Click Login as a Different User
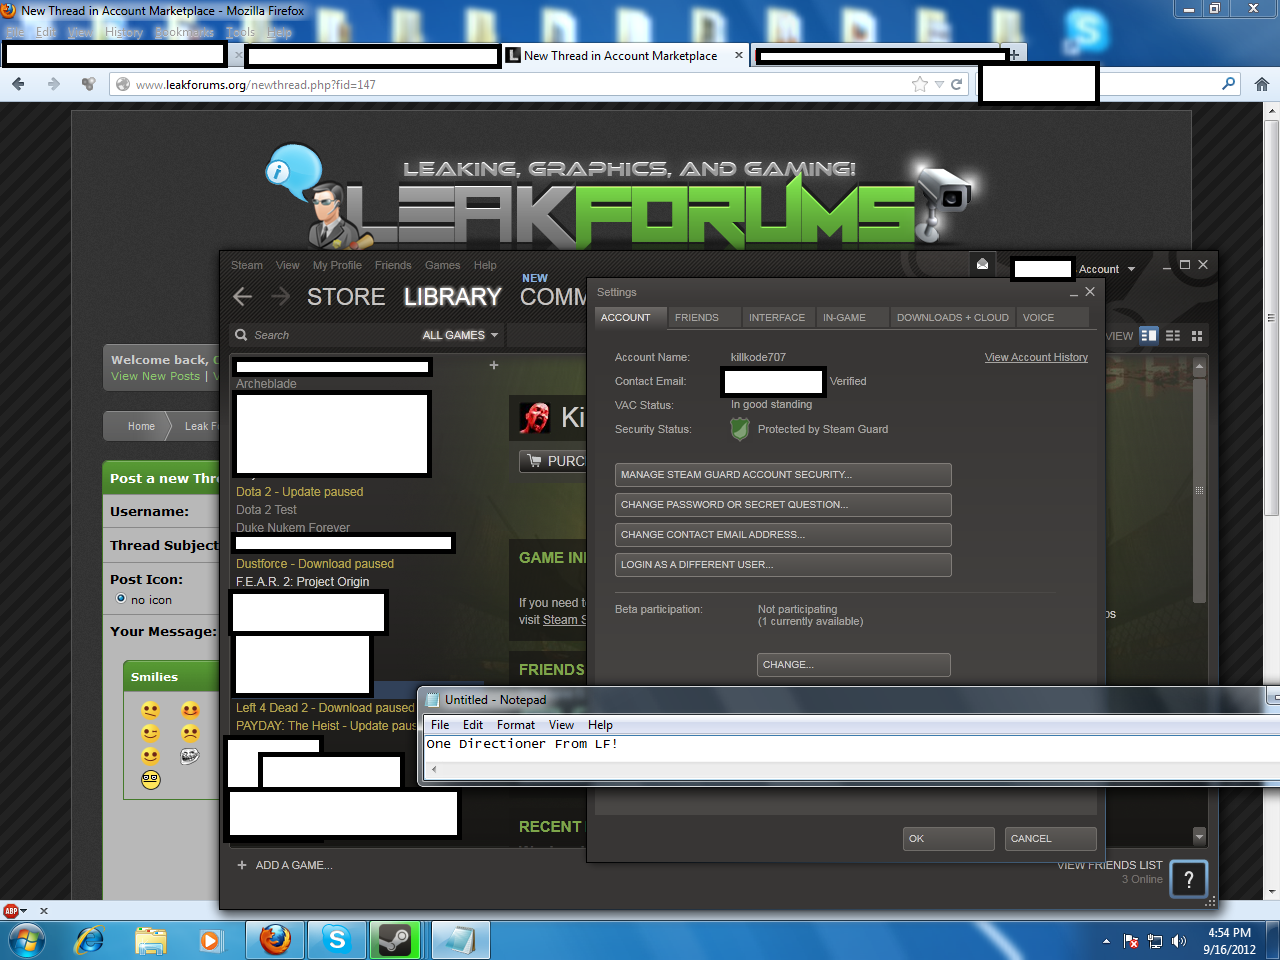The height and width of the screenshot is (960, 1280). pyautogui.click(x=783, y=565)
